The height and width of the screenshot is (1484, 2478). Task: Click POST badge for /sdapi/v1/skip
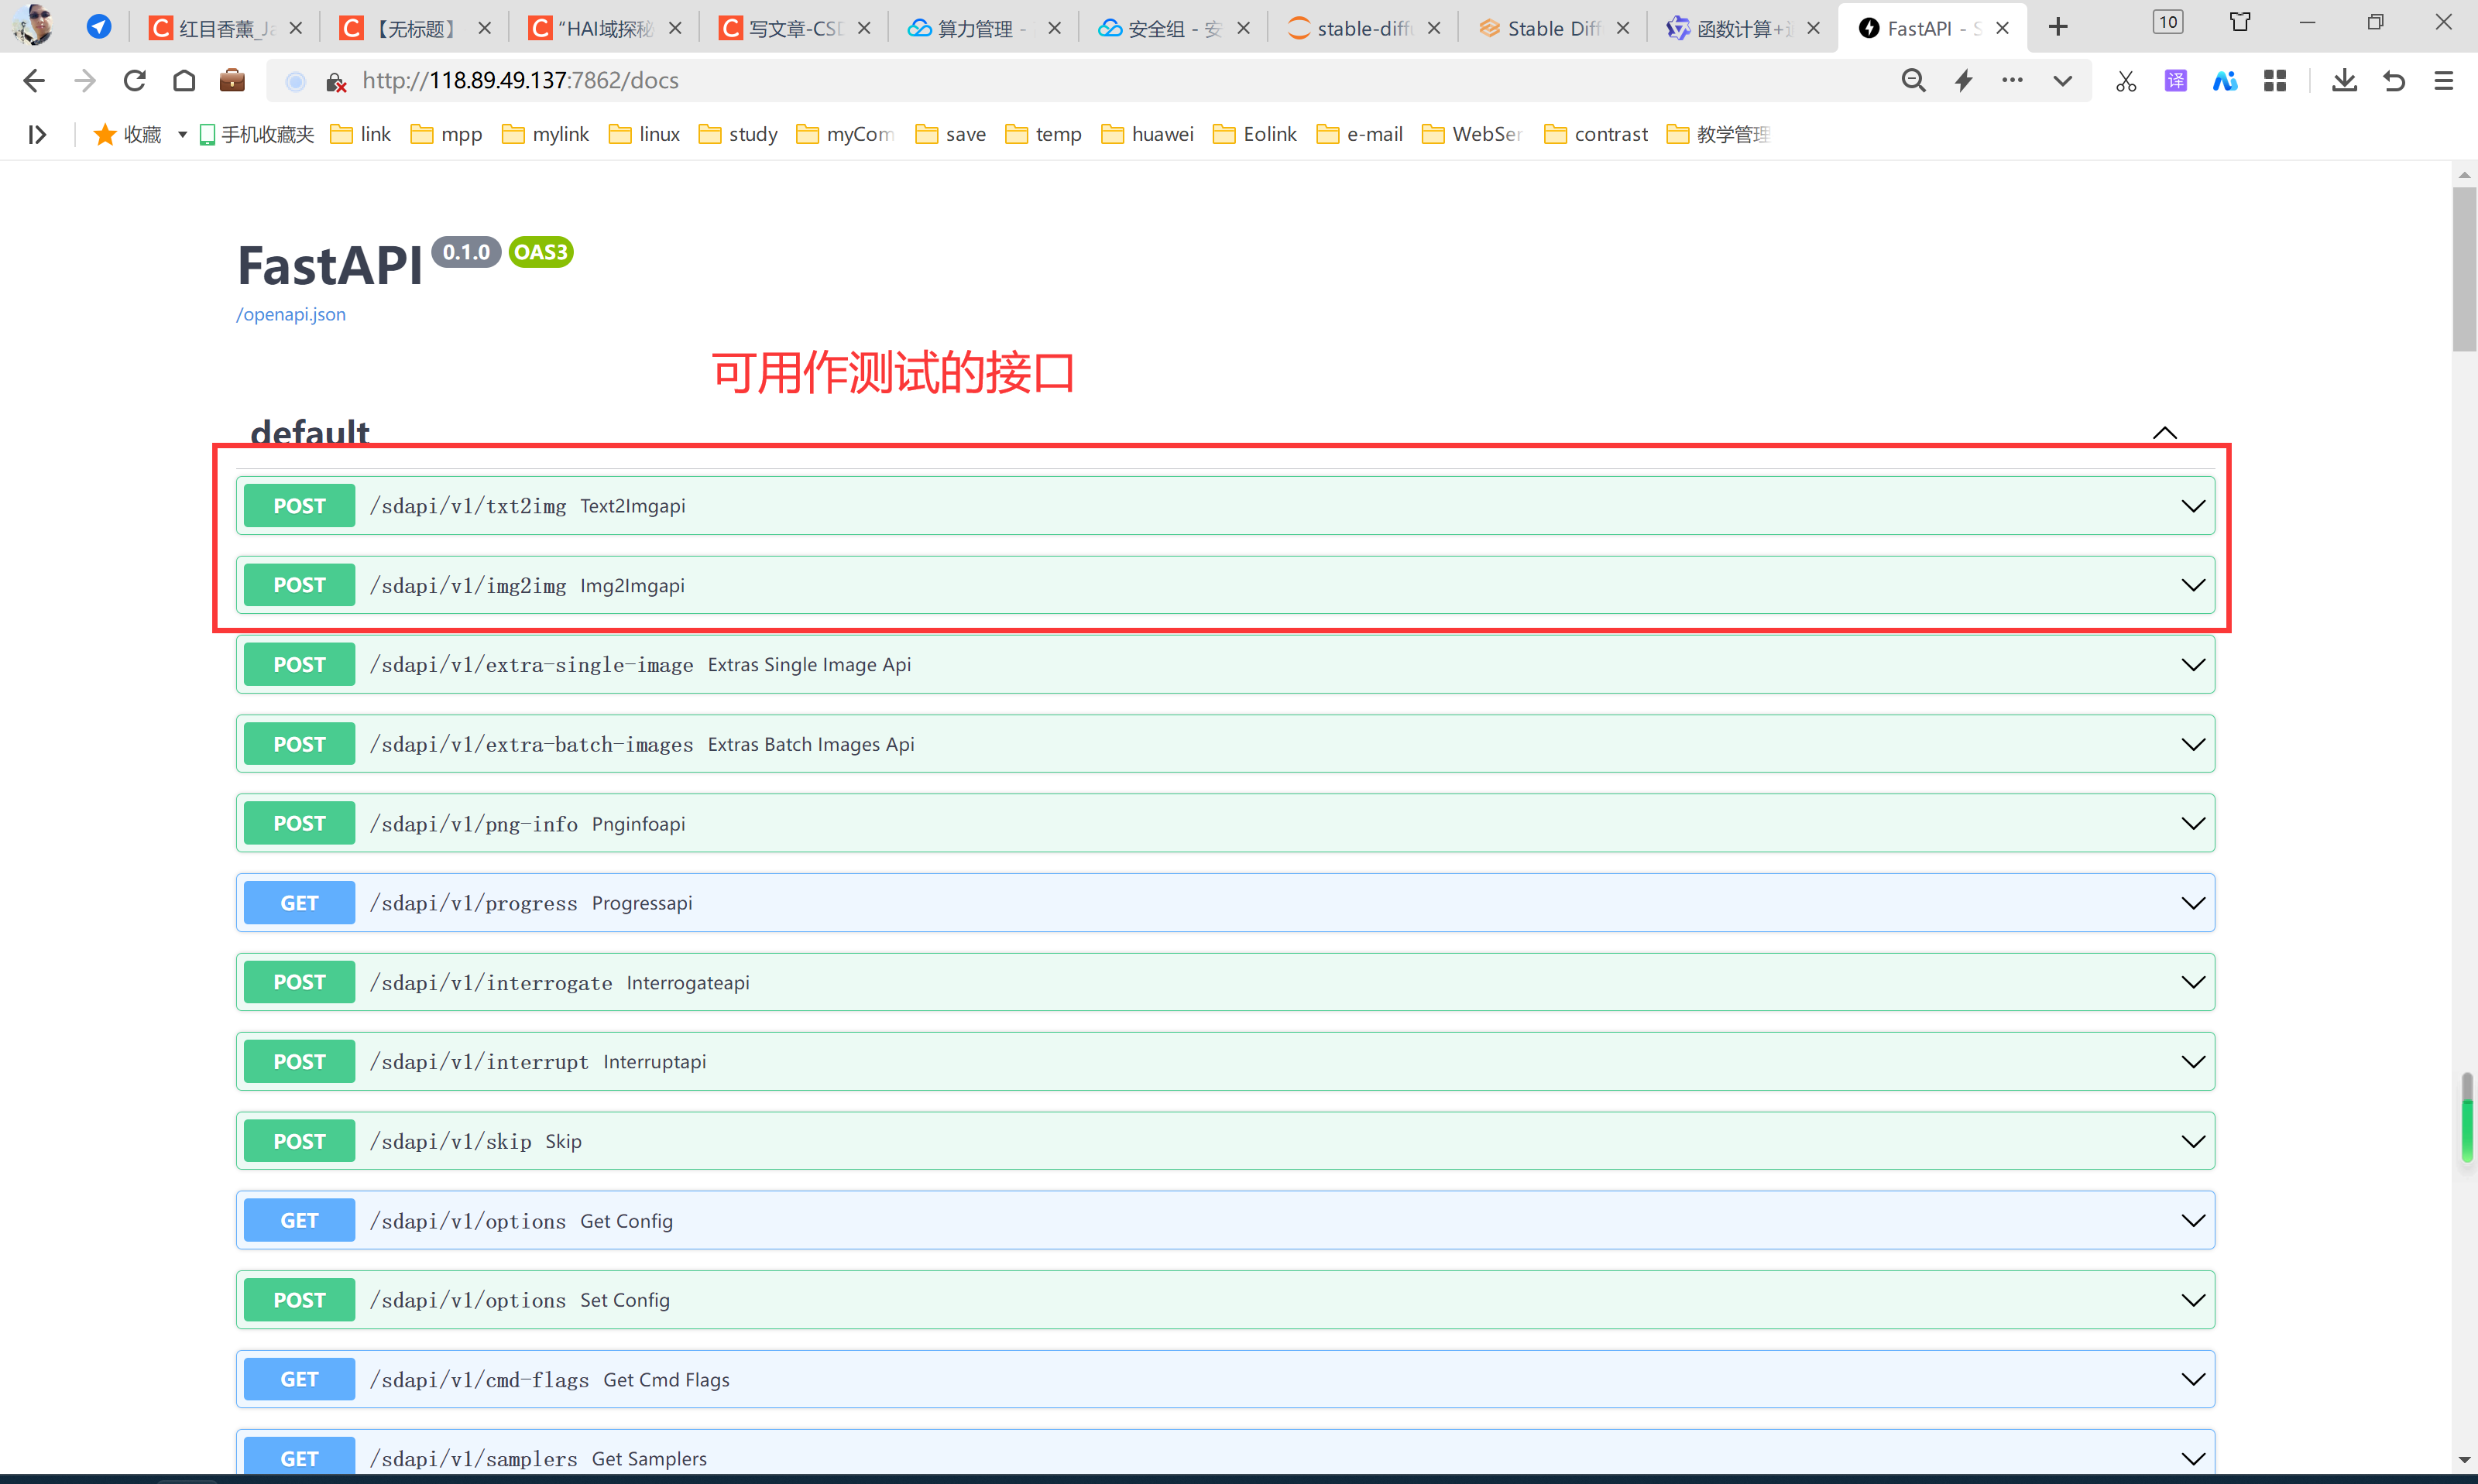pos(299,1141)
